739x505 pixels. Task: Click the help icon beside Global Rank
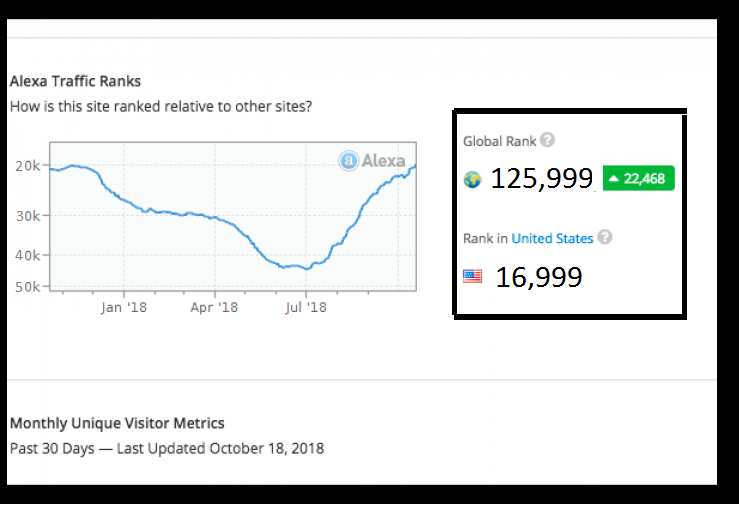[x=547, y=141]
